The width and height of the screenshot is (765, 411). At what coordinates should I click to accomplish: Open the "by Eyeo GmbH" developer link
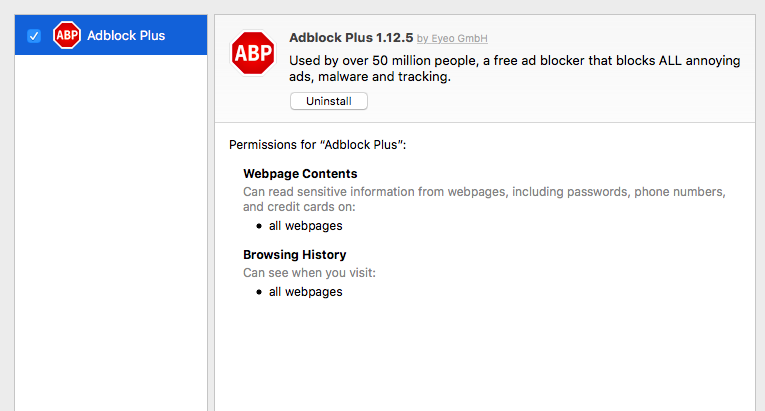coord(452,39)
